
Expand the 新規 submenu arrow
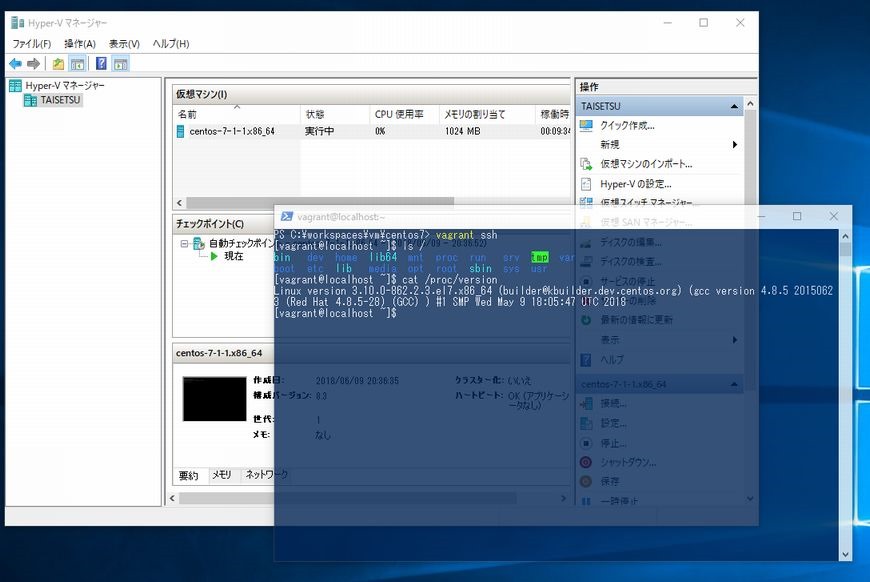[735, 144]
